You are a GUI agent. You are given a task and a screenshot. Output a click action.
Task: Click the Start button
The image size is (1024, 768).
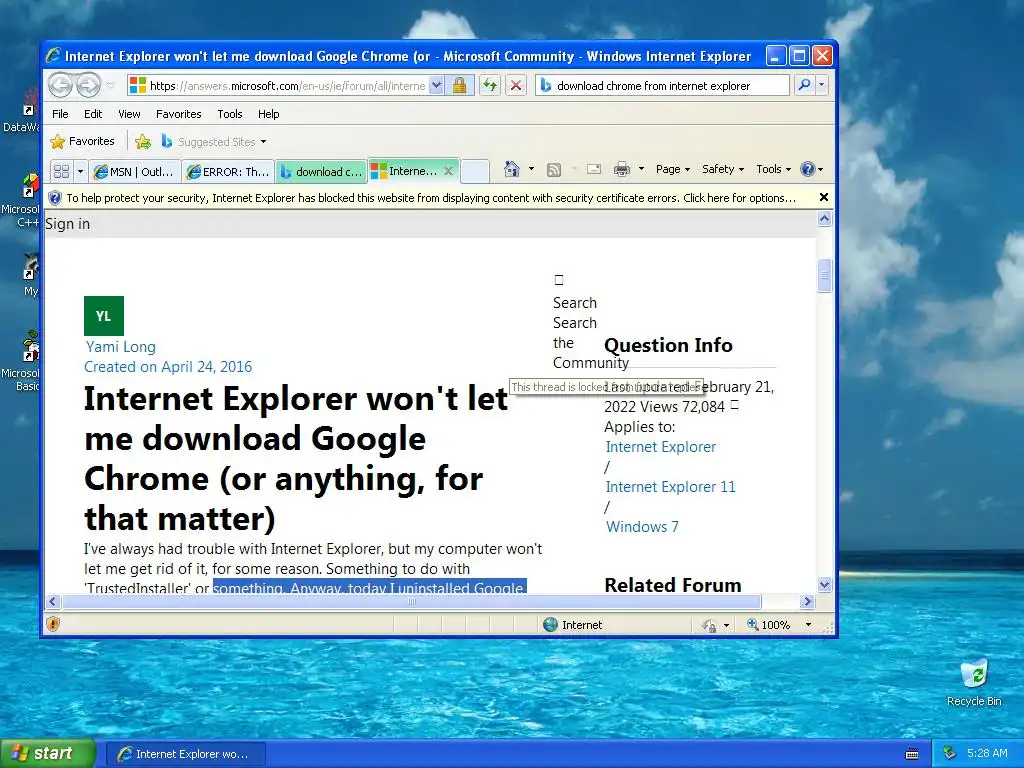pos(47,753)
